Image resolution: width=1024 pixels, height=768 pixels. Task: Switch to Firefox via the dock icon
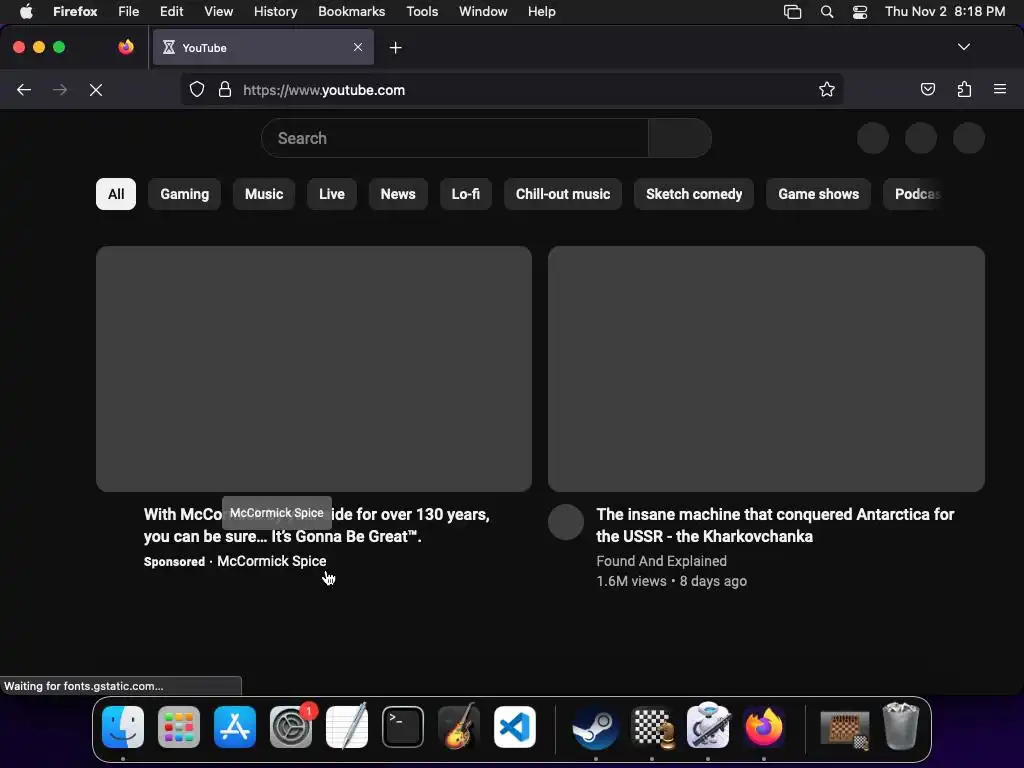coord(763,727)
